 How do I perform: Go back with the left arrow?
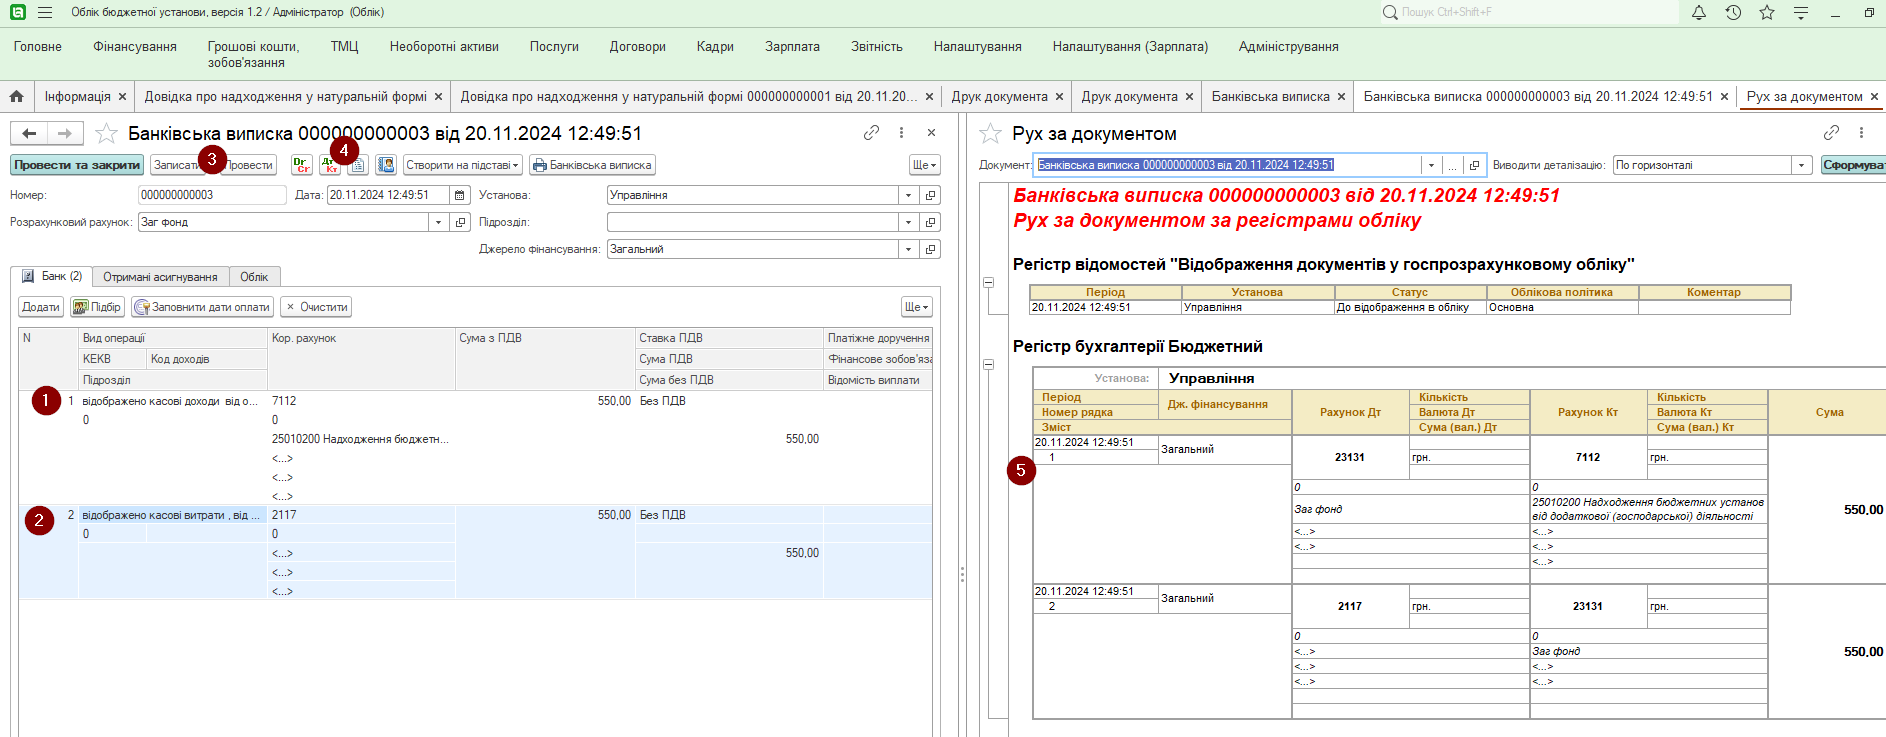[x=29, y=134]
